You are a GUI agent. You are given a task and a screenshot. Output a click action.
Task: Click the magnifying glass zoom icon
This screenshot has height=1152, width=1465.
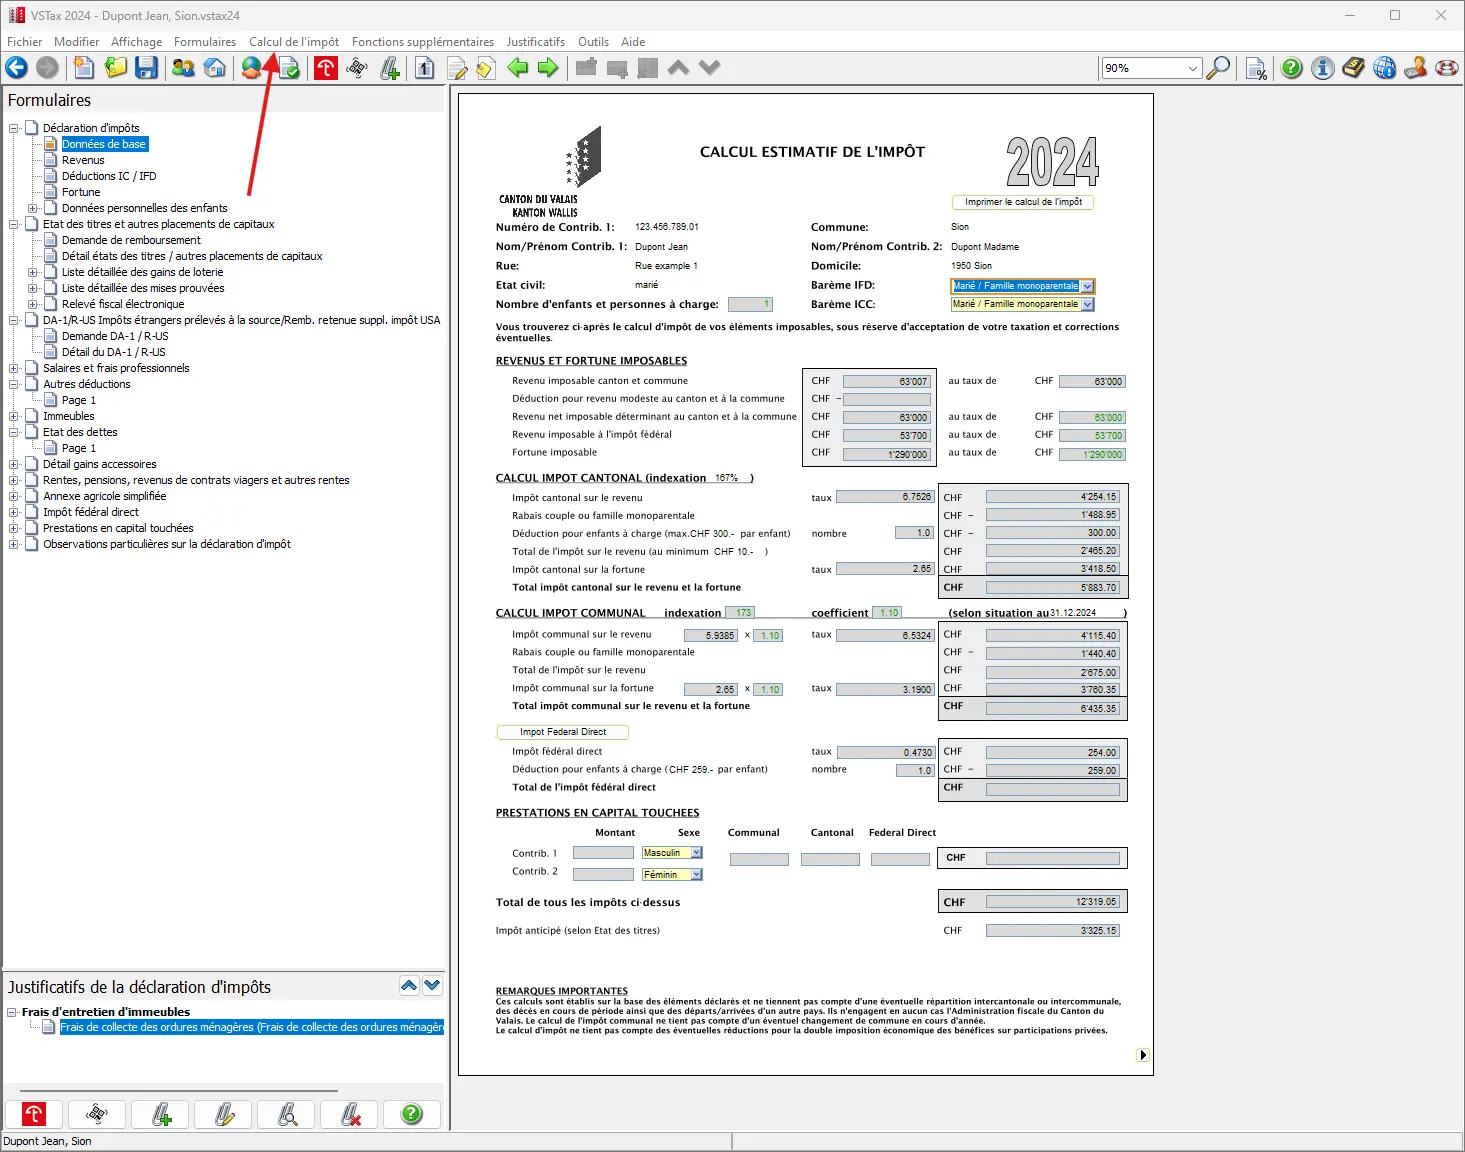click(x=1218, y=68)
